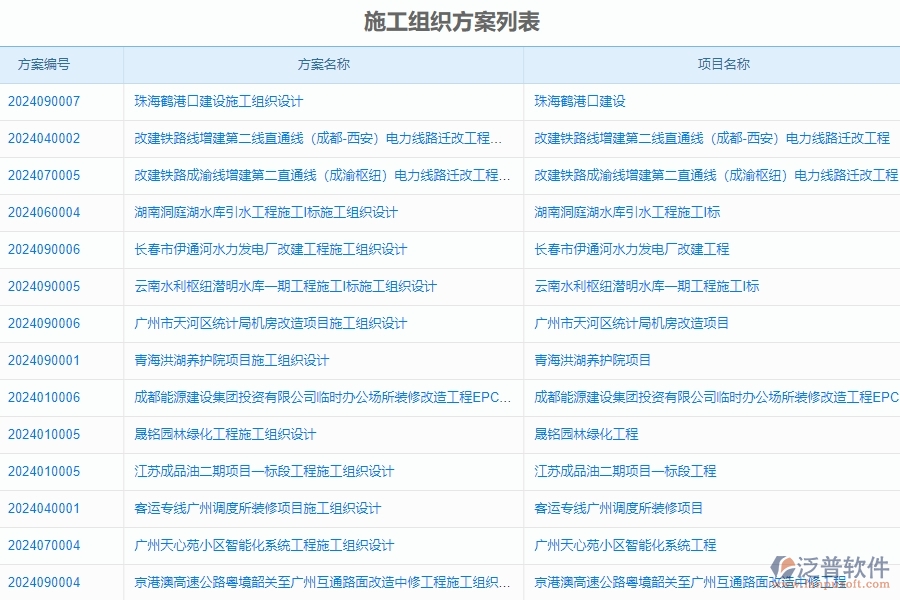The image size is (900, 600).
Task: Open 广州天心苑小区智能化系统工程施工组织设计
Action: 264,545
